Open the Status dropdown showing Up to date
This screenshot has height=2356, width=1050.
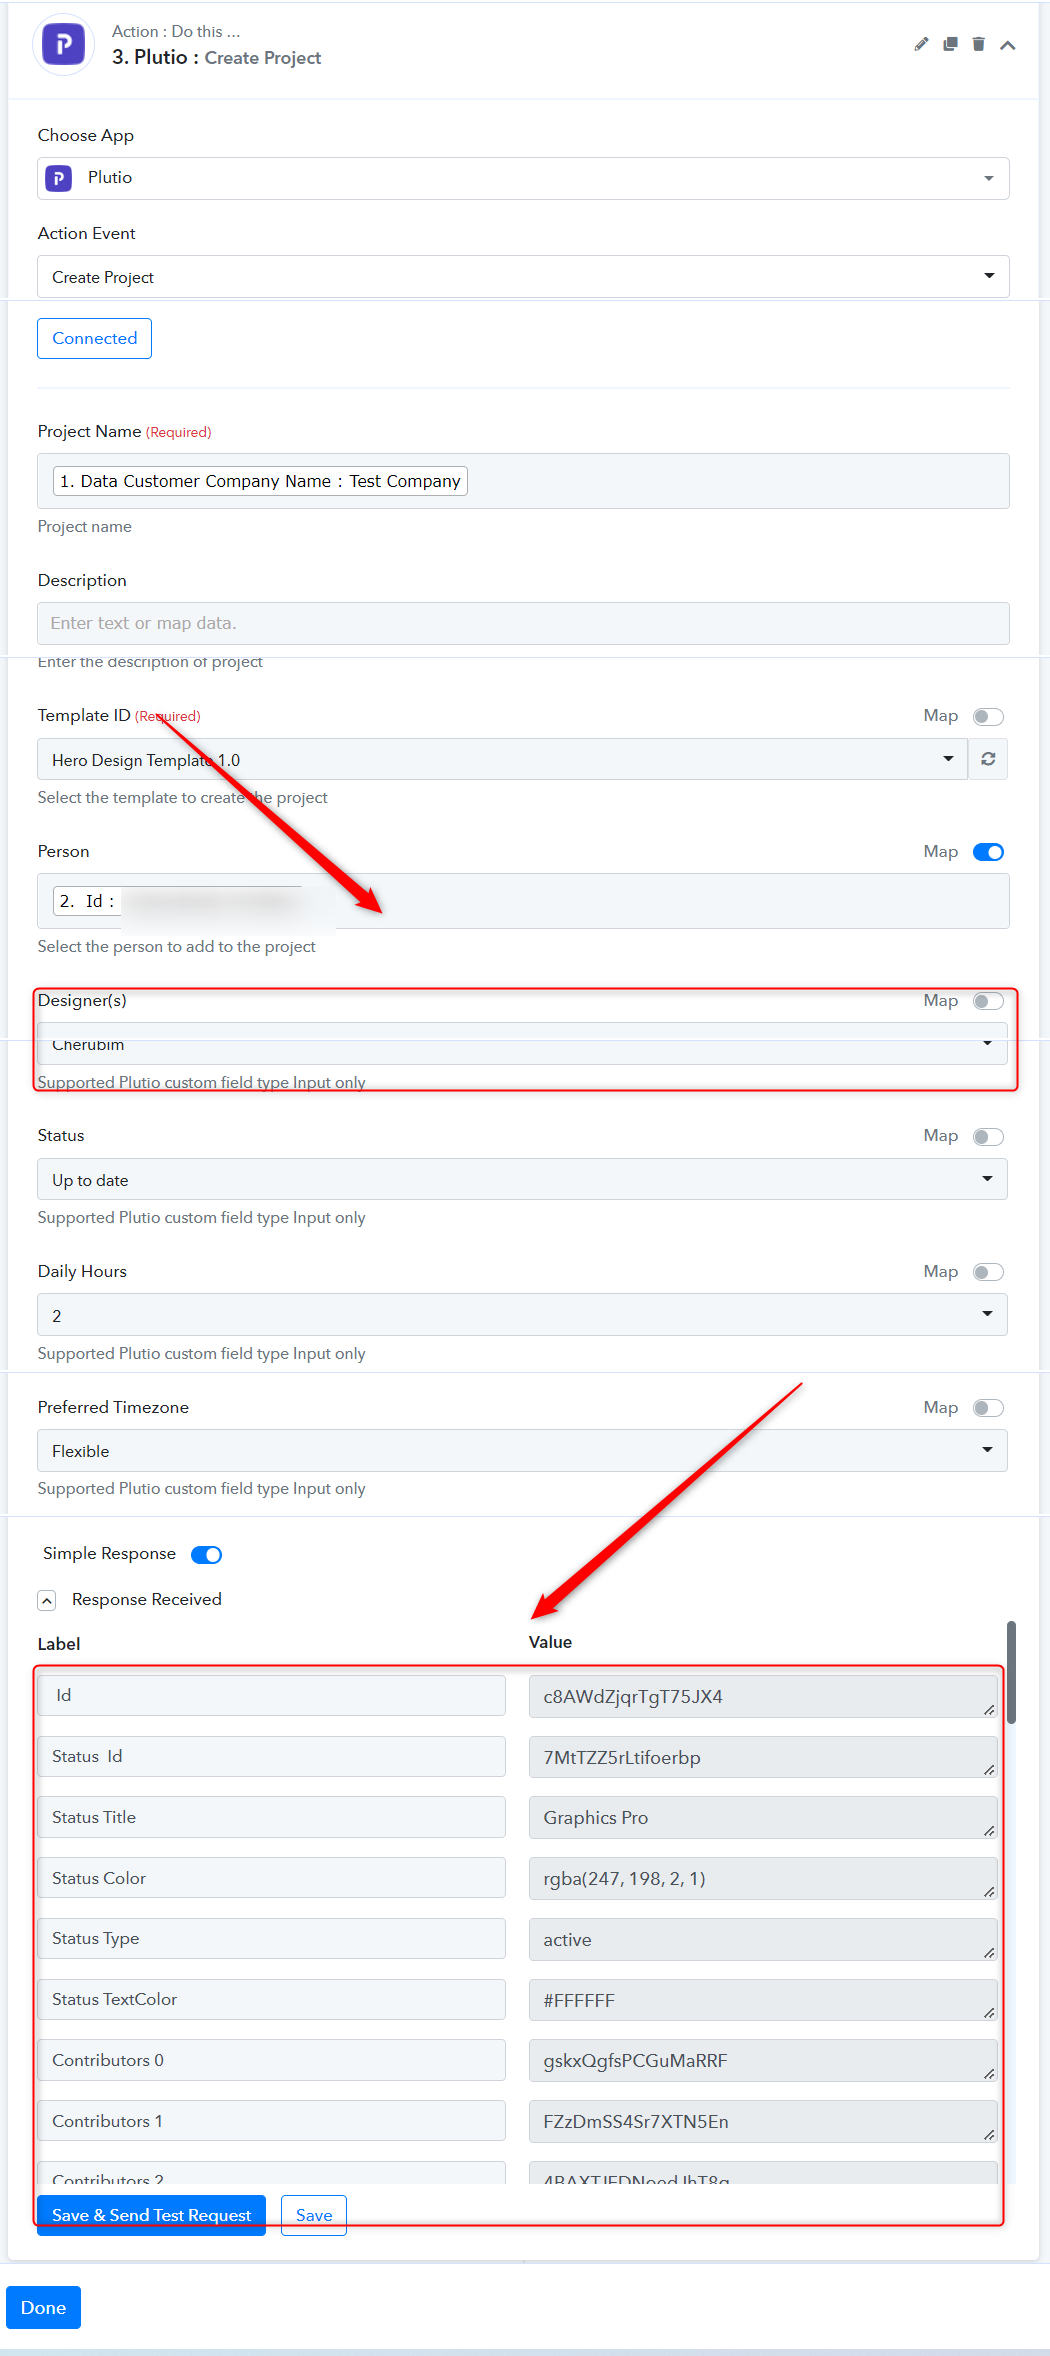tap(522, 1179)
